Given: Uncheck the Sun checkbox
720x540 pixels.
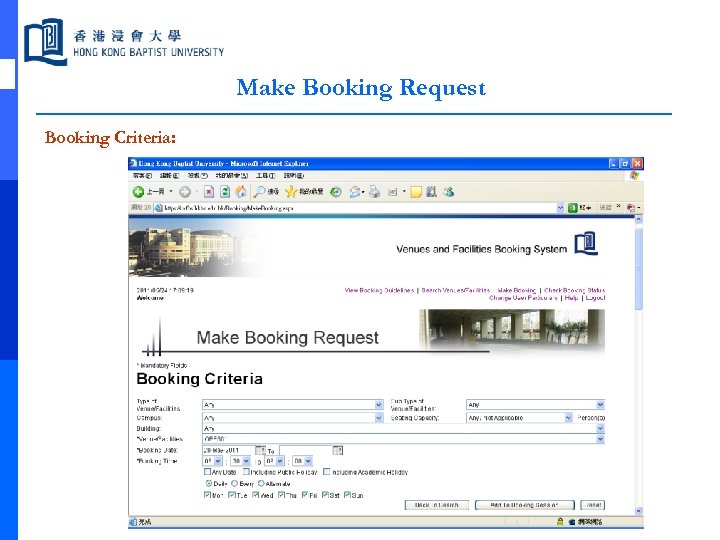Looking at the screenshot, I should point(347,495).
